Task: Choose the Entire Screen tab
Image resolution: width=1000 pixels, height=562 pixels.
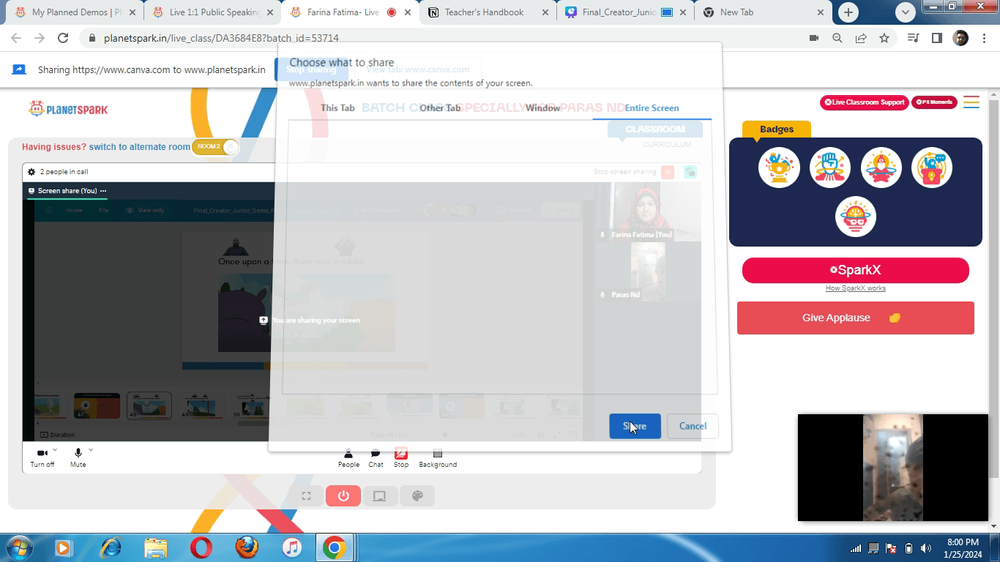Action: [652, 108]
